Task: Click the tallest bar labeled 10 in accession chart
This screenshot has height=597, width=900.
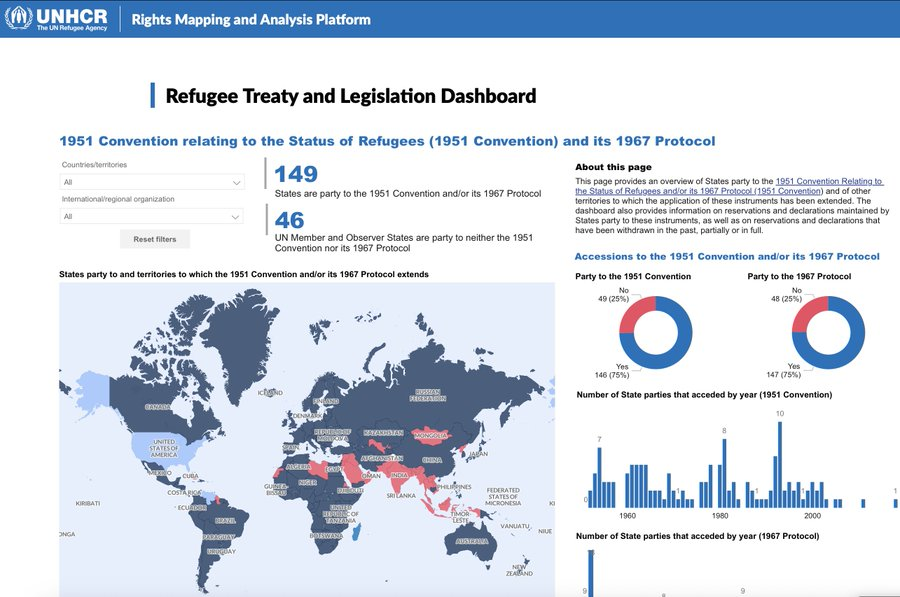Action: (x=780, y=464)
